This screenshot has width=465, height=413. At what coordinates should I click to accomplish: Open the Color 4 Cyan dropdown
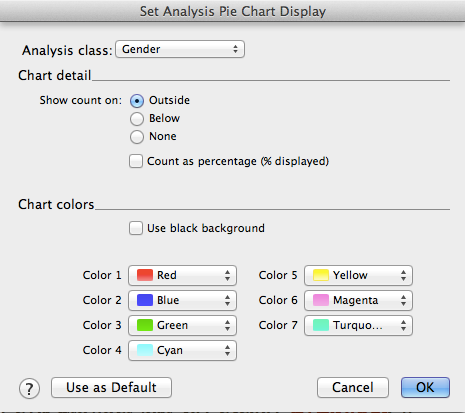(x=182, y=350)
